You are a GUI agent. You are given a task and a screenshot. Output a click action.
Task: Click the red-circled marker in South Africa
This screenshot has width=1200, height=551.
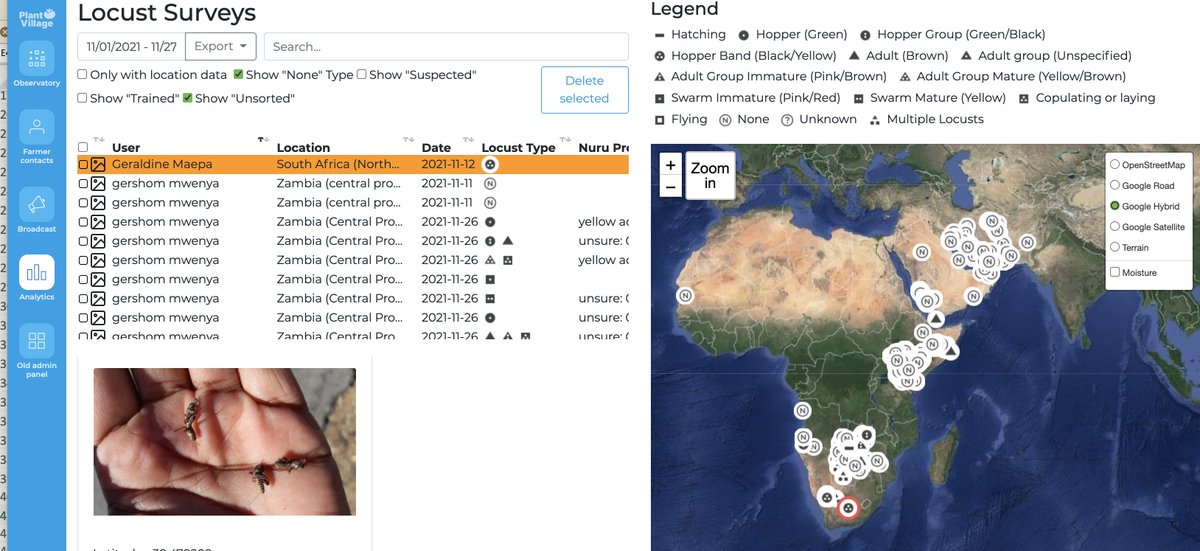[849, 510]
